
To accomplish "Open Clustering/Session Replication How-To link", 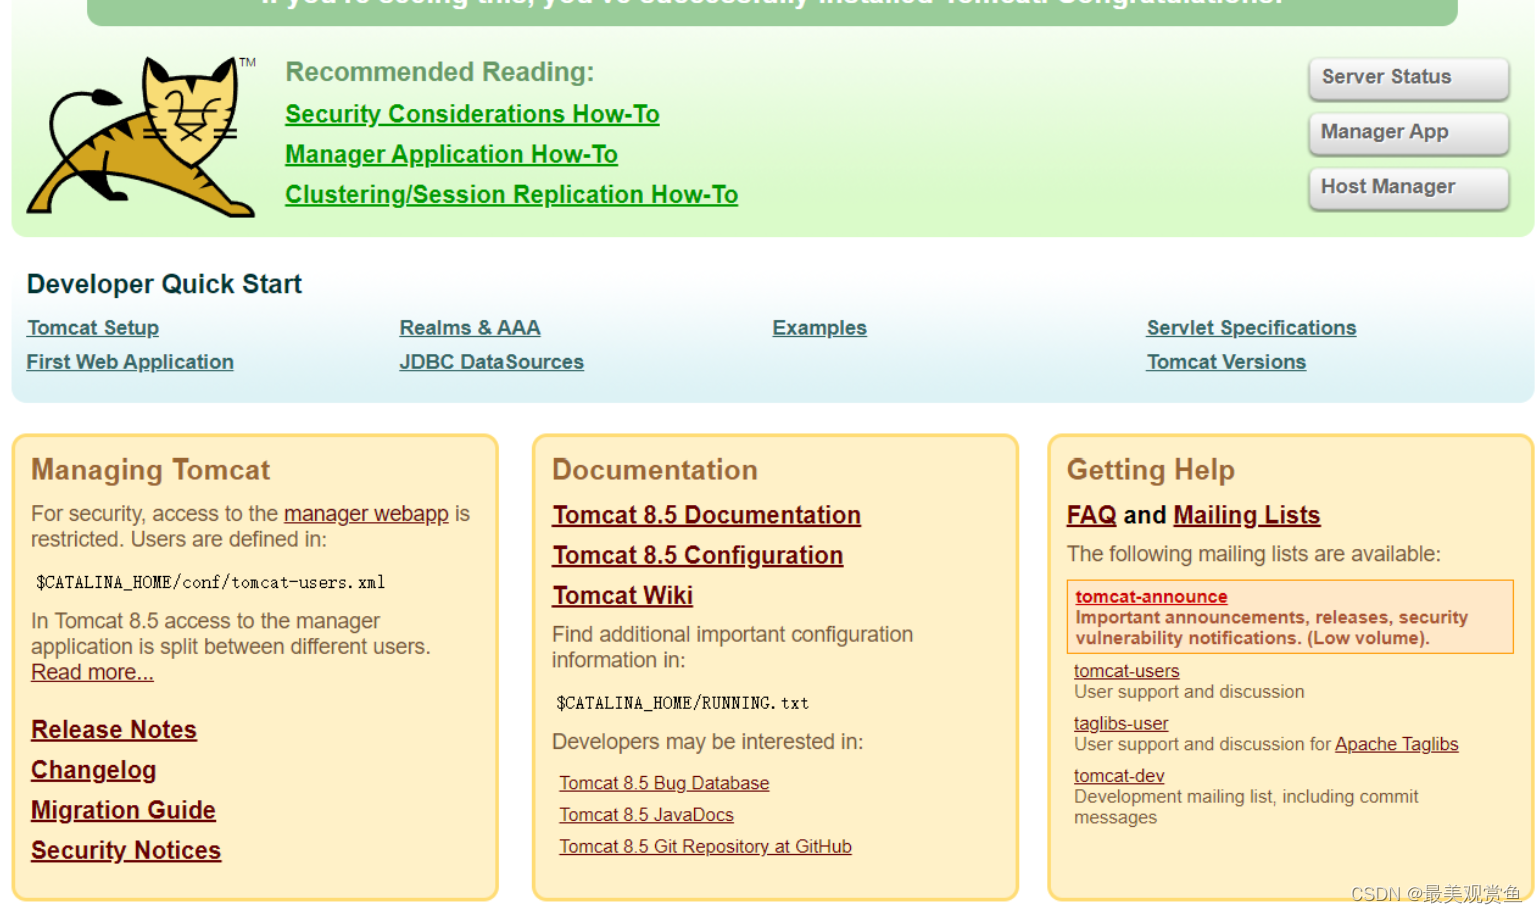I will tap(511, 194).
